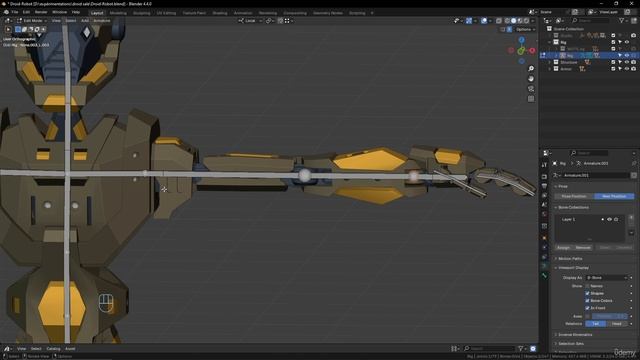Toggle selectability arrow for Structure collection
The image size is (640, 360).
pos(620,62)
